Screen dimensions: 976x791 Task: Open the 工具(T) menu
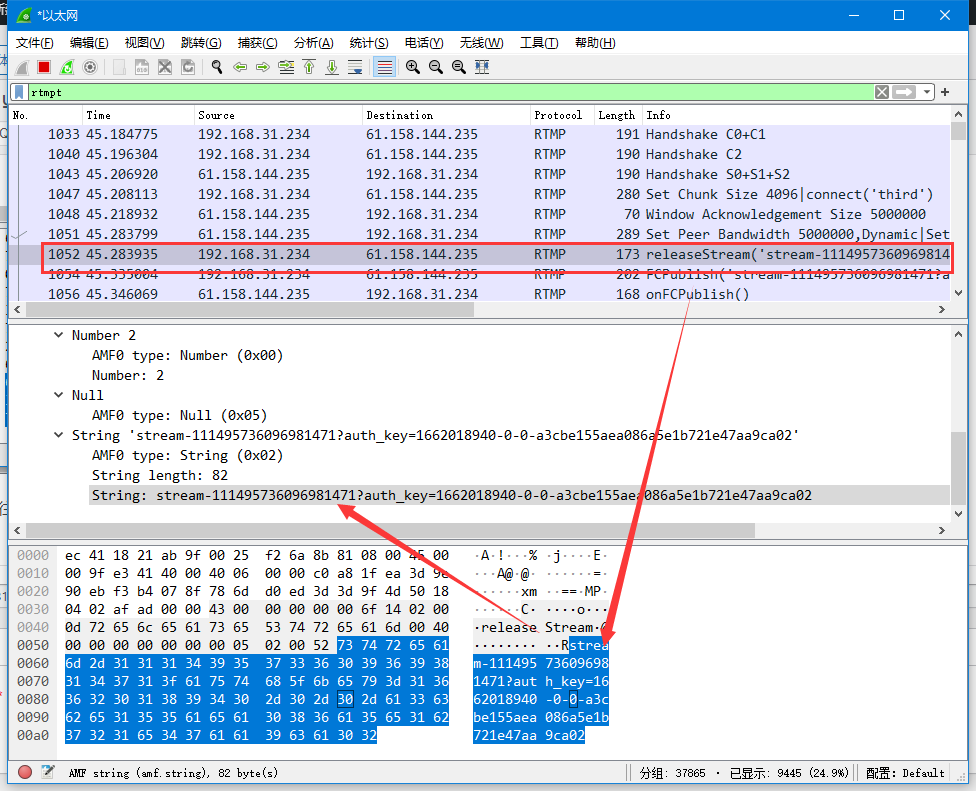(539, 43)
